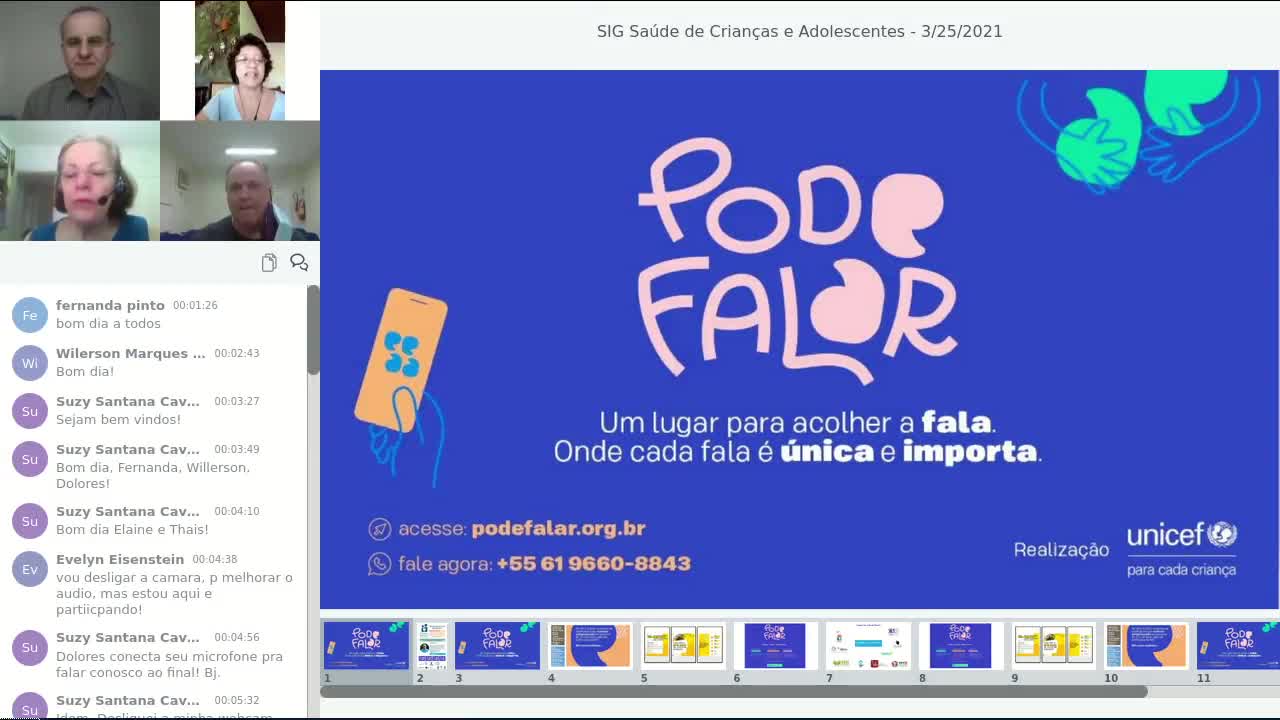Click the 'Fe' avatar of fernanda pinto
The width and height of the screenshot is (1280, 720).
click(x=30, y=315)
